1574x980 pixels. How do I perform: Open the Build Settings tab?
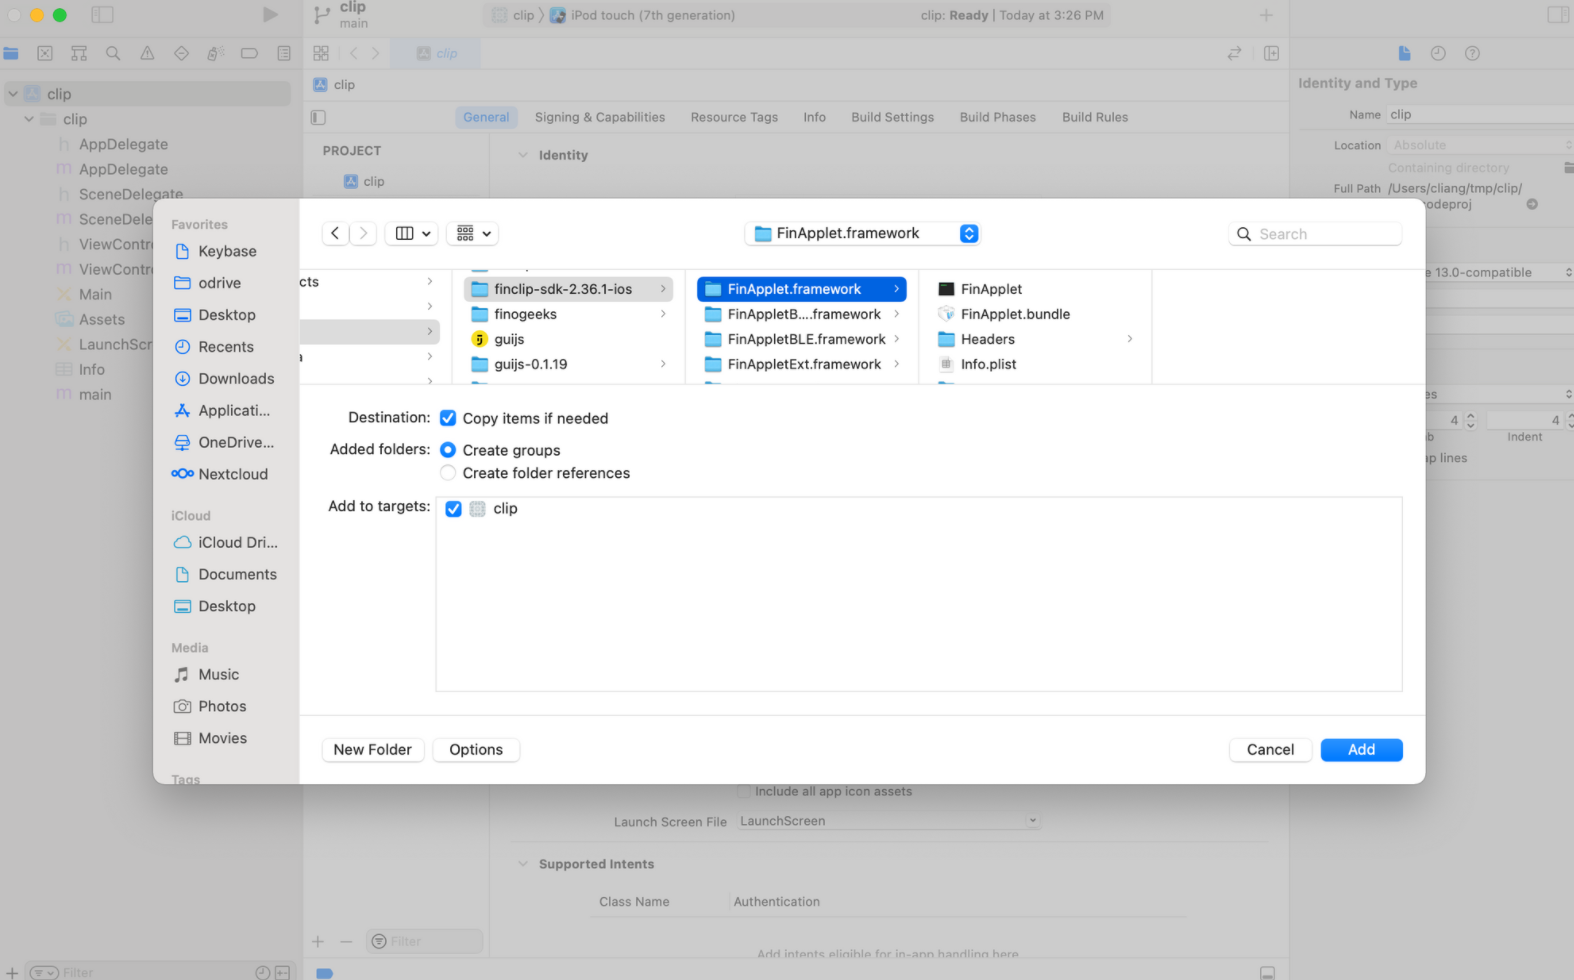[x=893, y=117]
